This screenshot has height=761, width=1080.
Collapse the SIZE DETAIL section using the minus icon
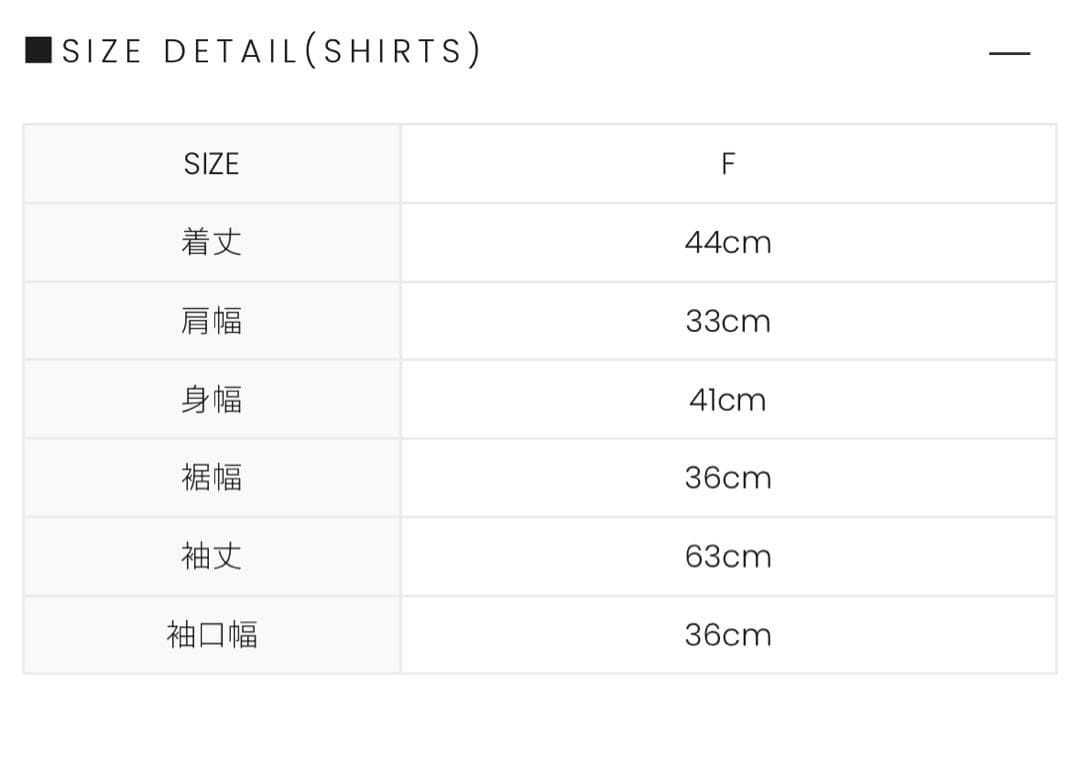[1009, 53]
